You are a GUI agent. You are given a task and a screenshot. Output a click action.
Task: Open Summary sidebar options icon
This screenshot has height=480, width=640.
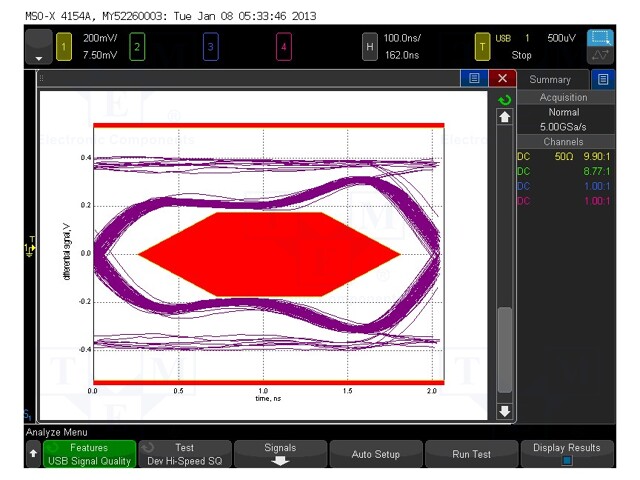603,79
